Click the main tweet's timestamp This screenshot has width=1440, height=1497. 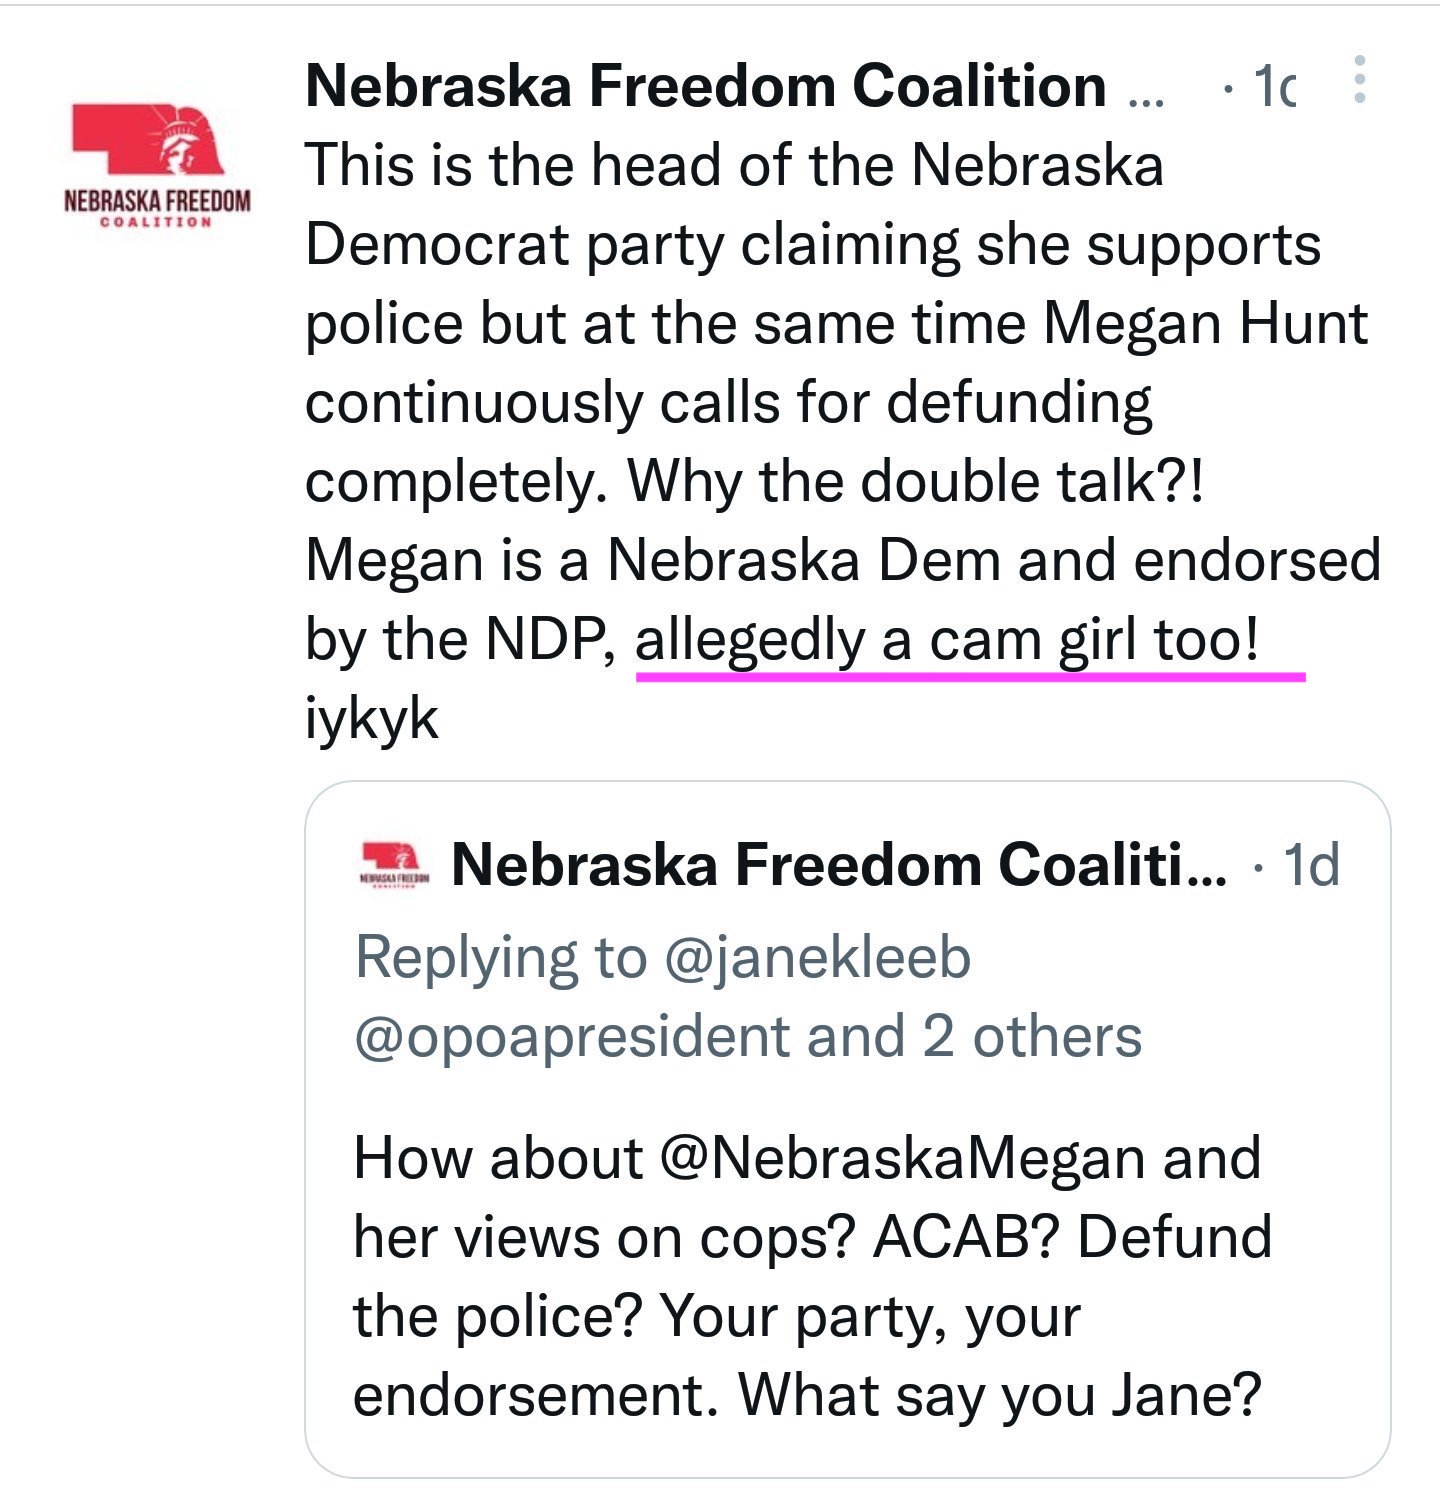pyautogui.click(x=1274, y=87)
